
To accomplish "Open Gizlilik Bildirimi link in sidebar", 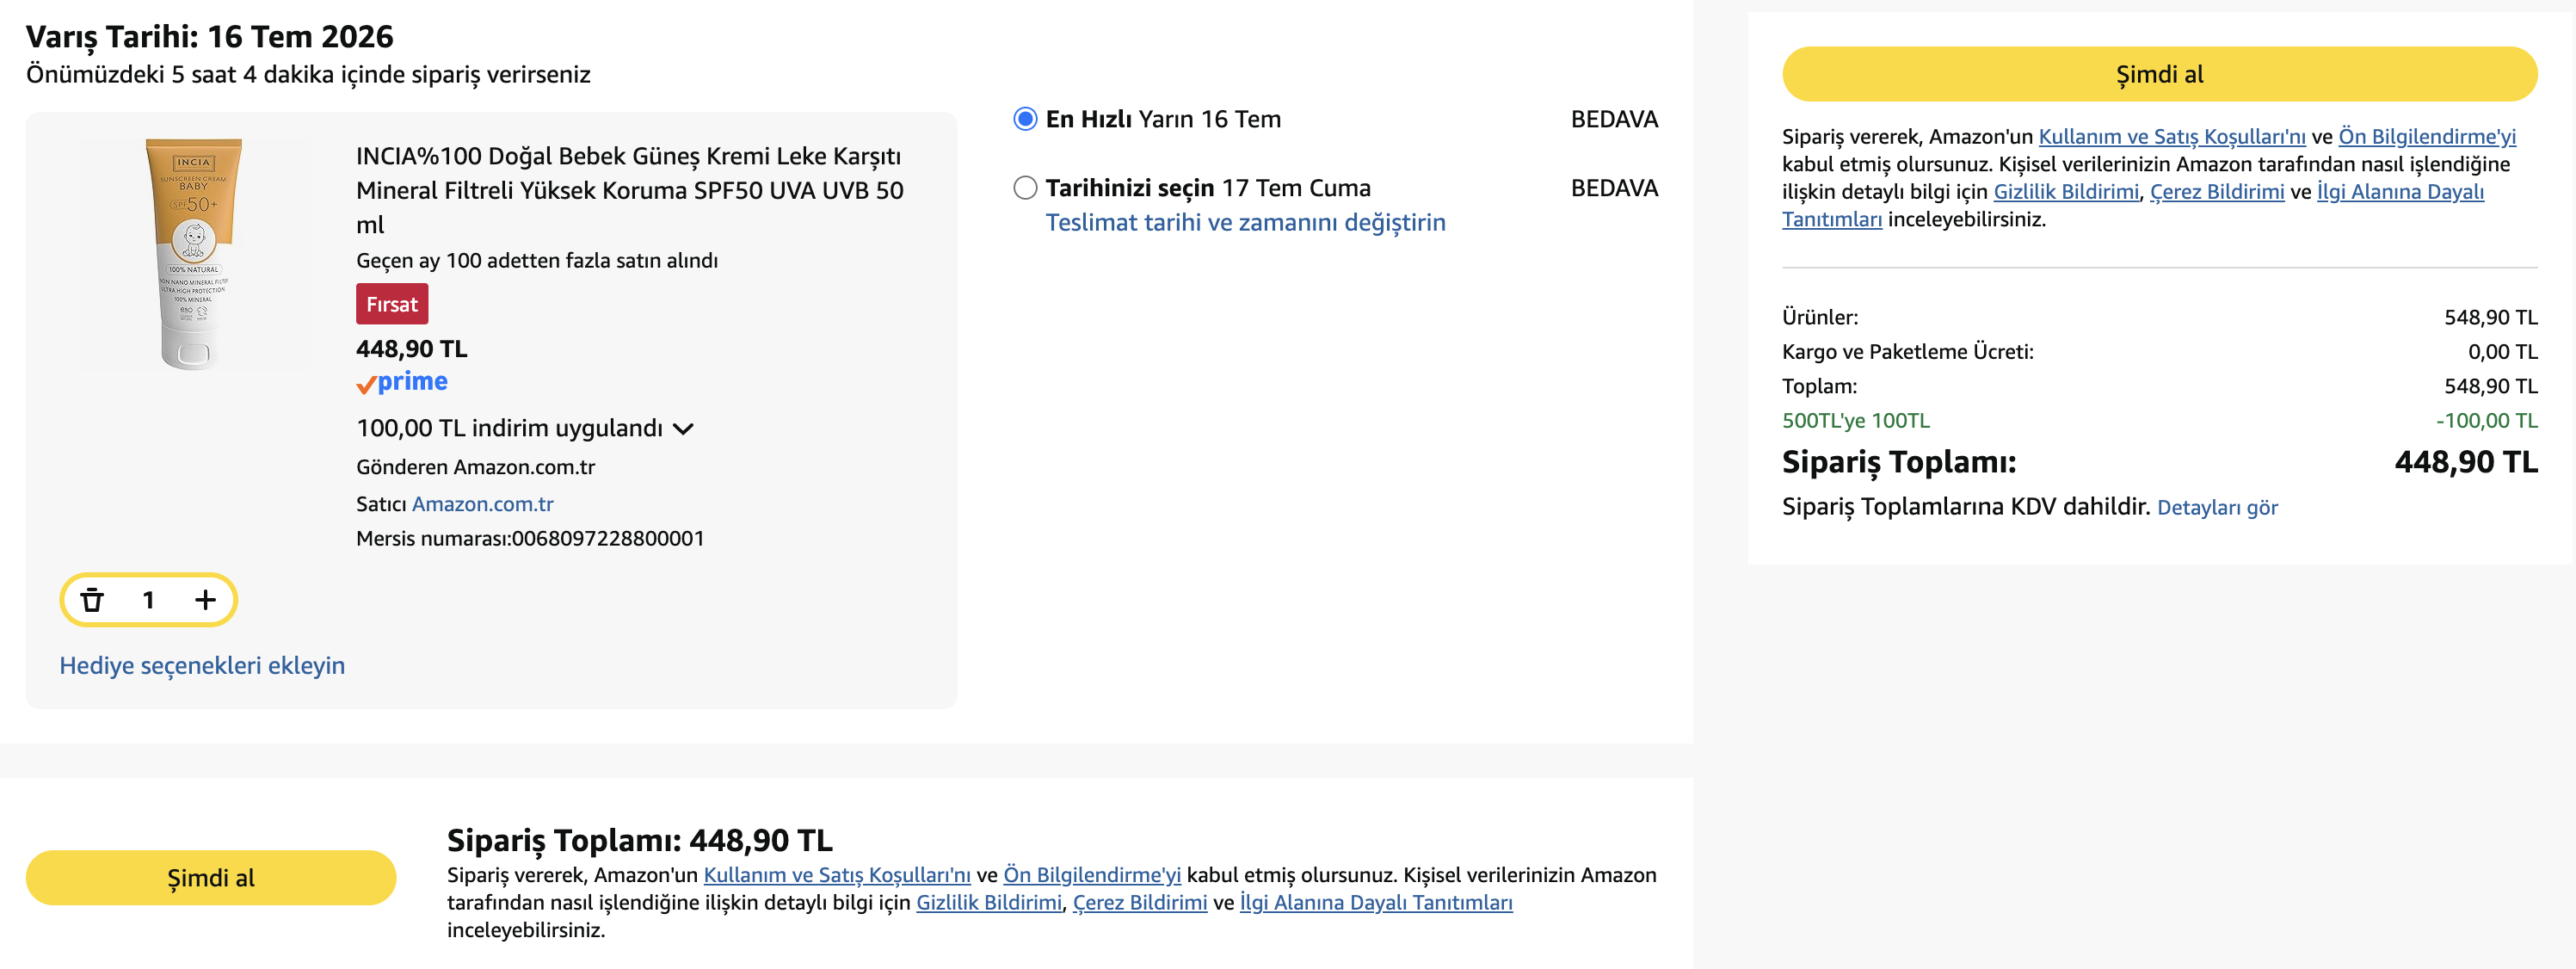I will point(2066,191).
